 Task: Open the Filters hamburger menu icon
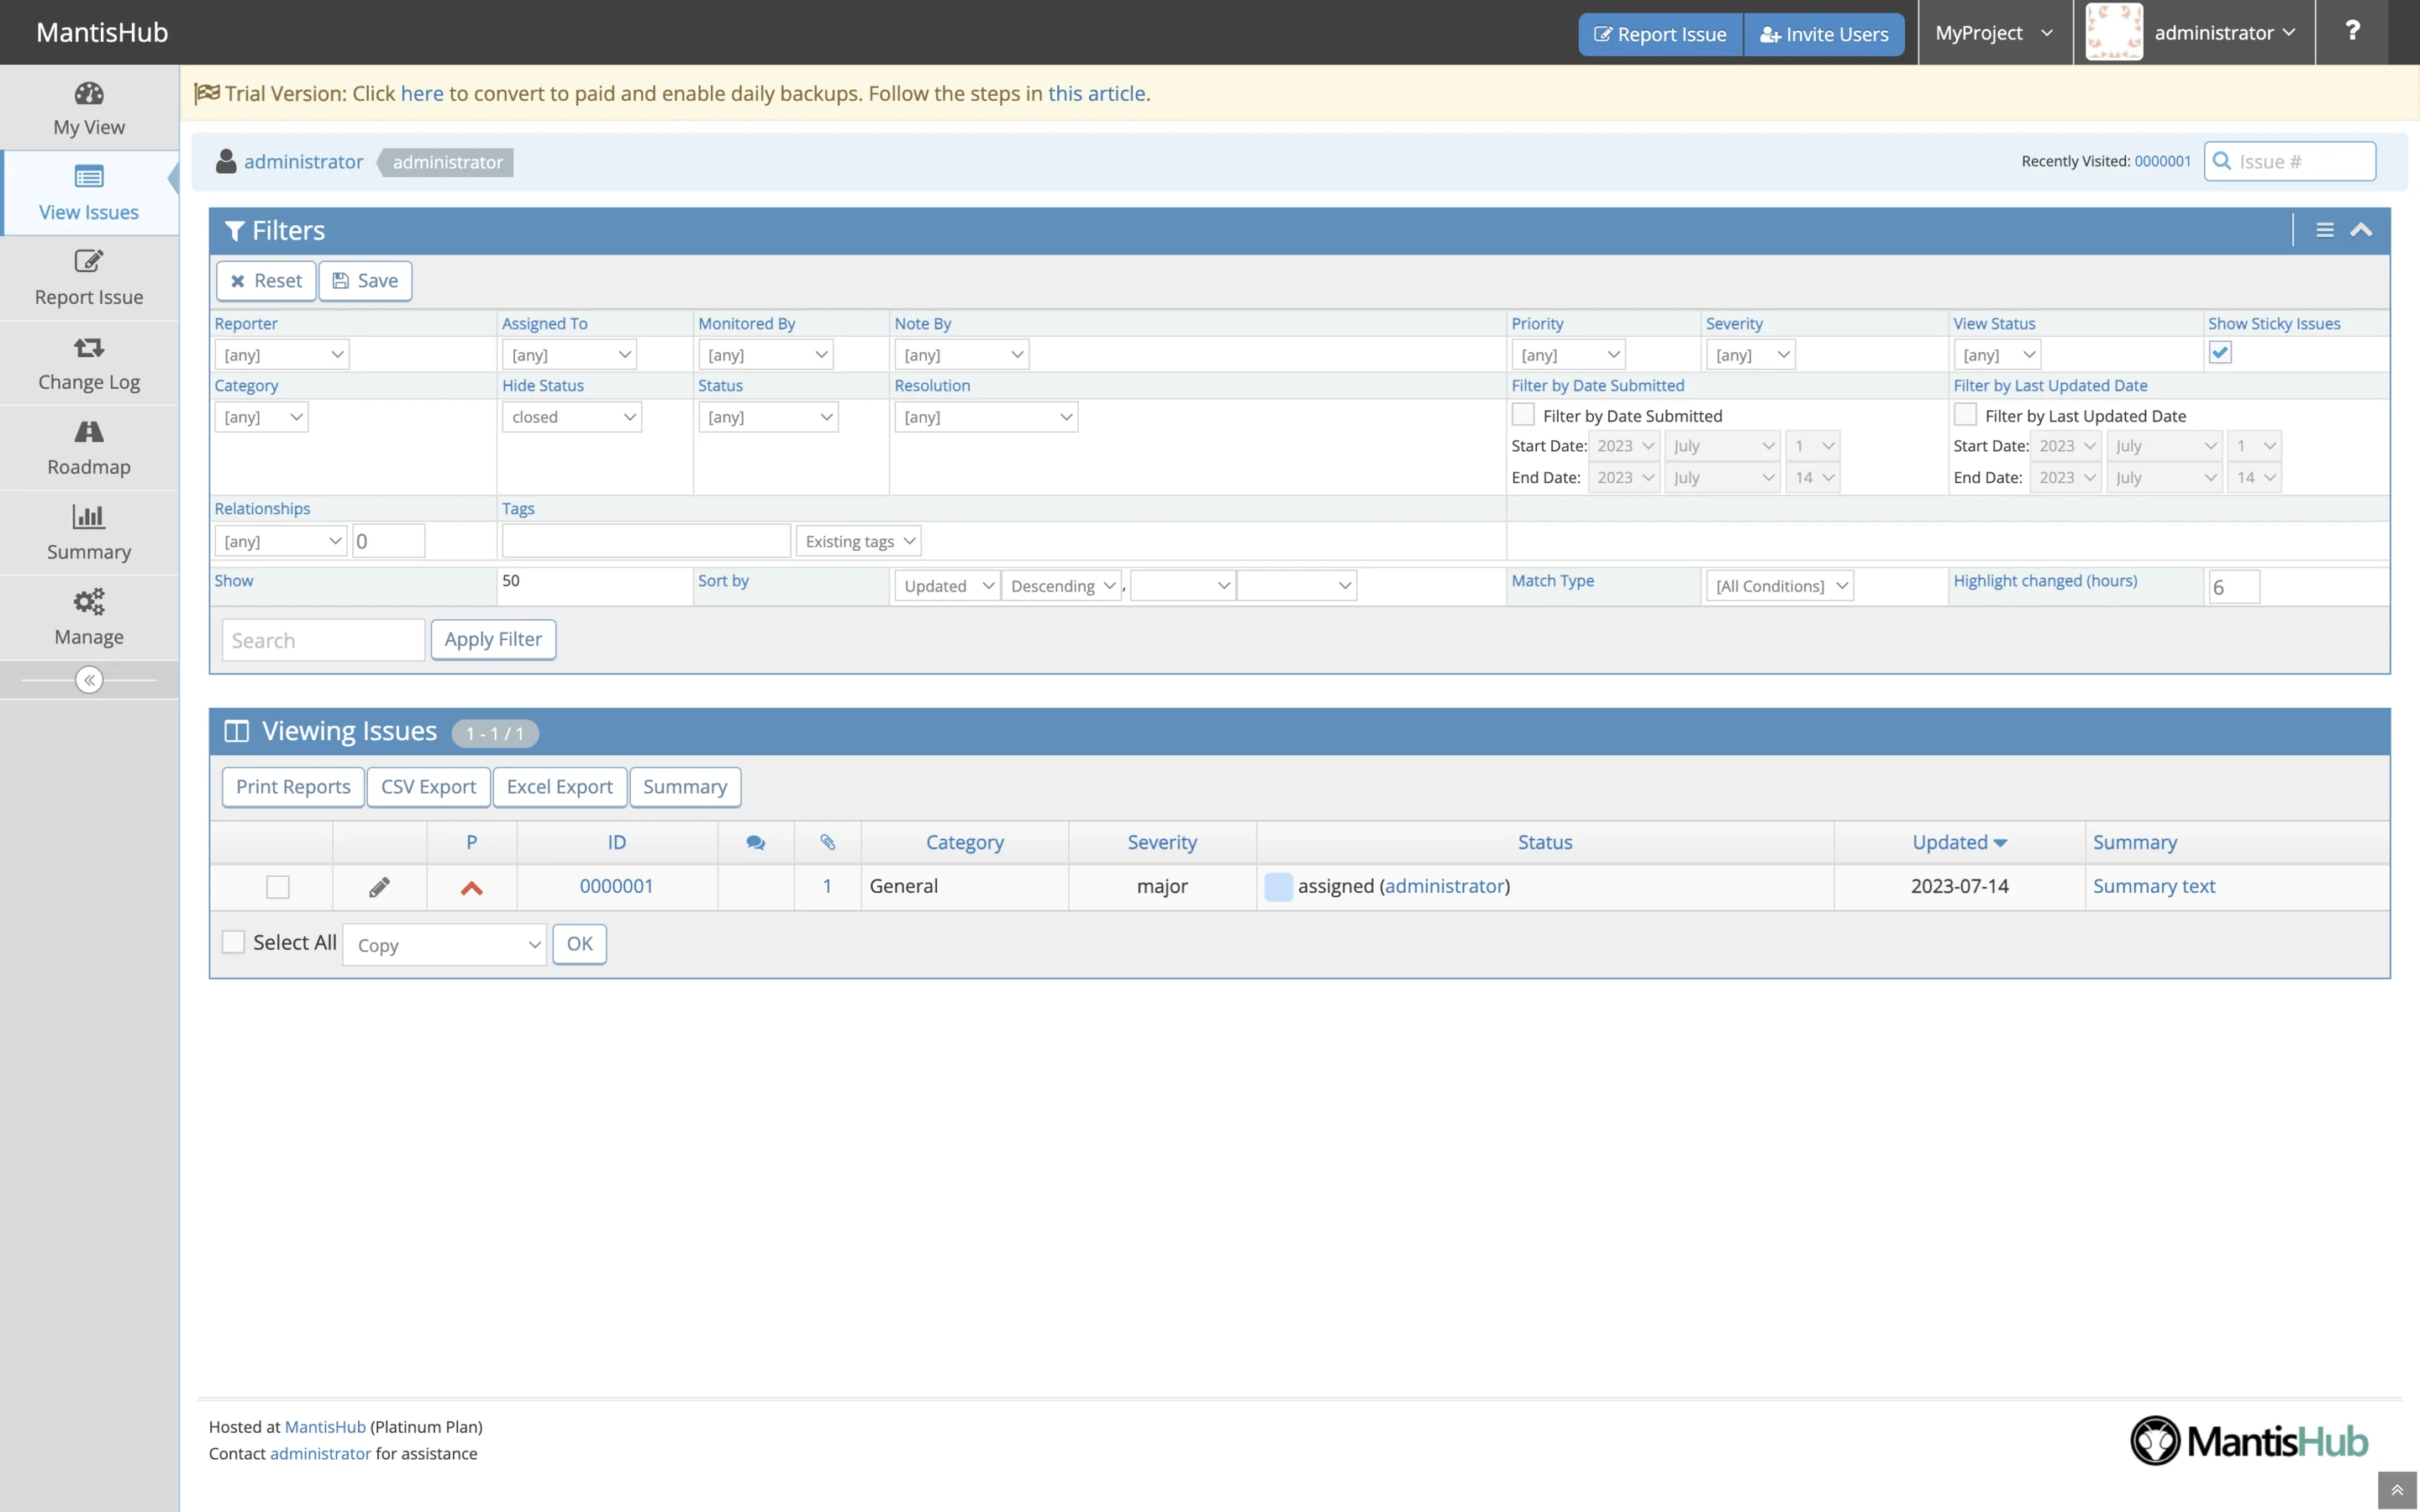[2325, 231]
